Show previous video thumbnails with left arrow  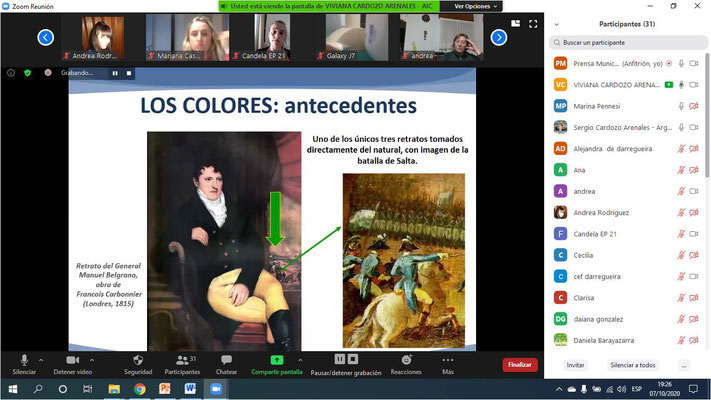[45, 37]
